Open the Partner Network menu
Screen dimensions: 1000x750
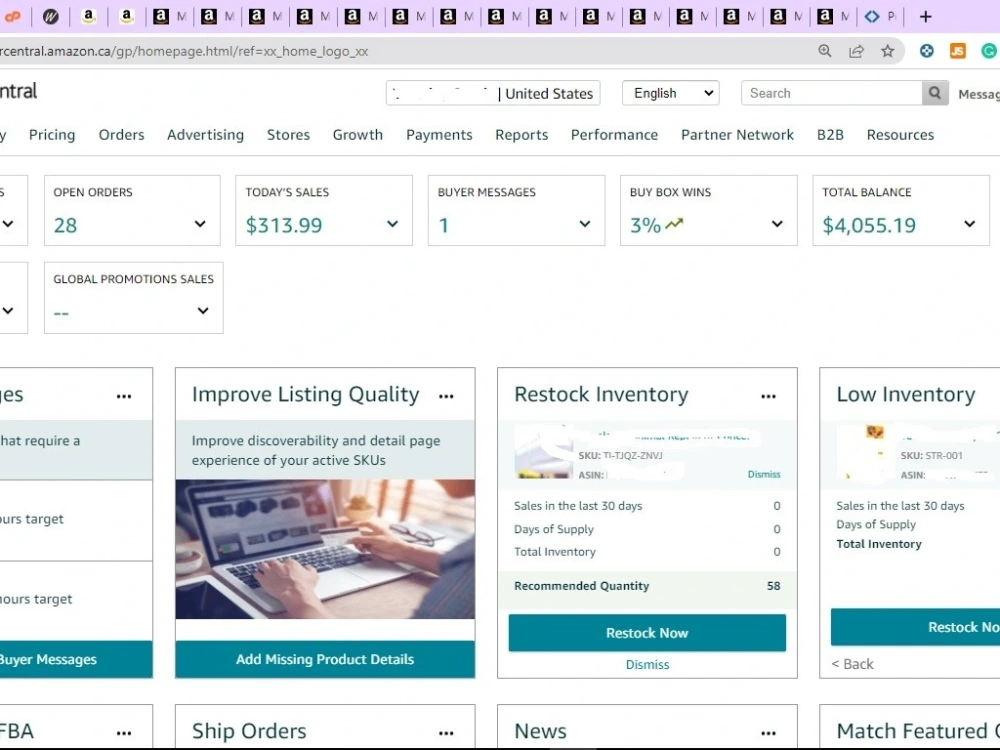coord(737,135)
